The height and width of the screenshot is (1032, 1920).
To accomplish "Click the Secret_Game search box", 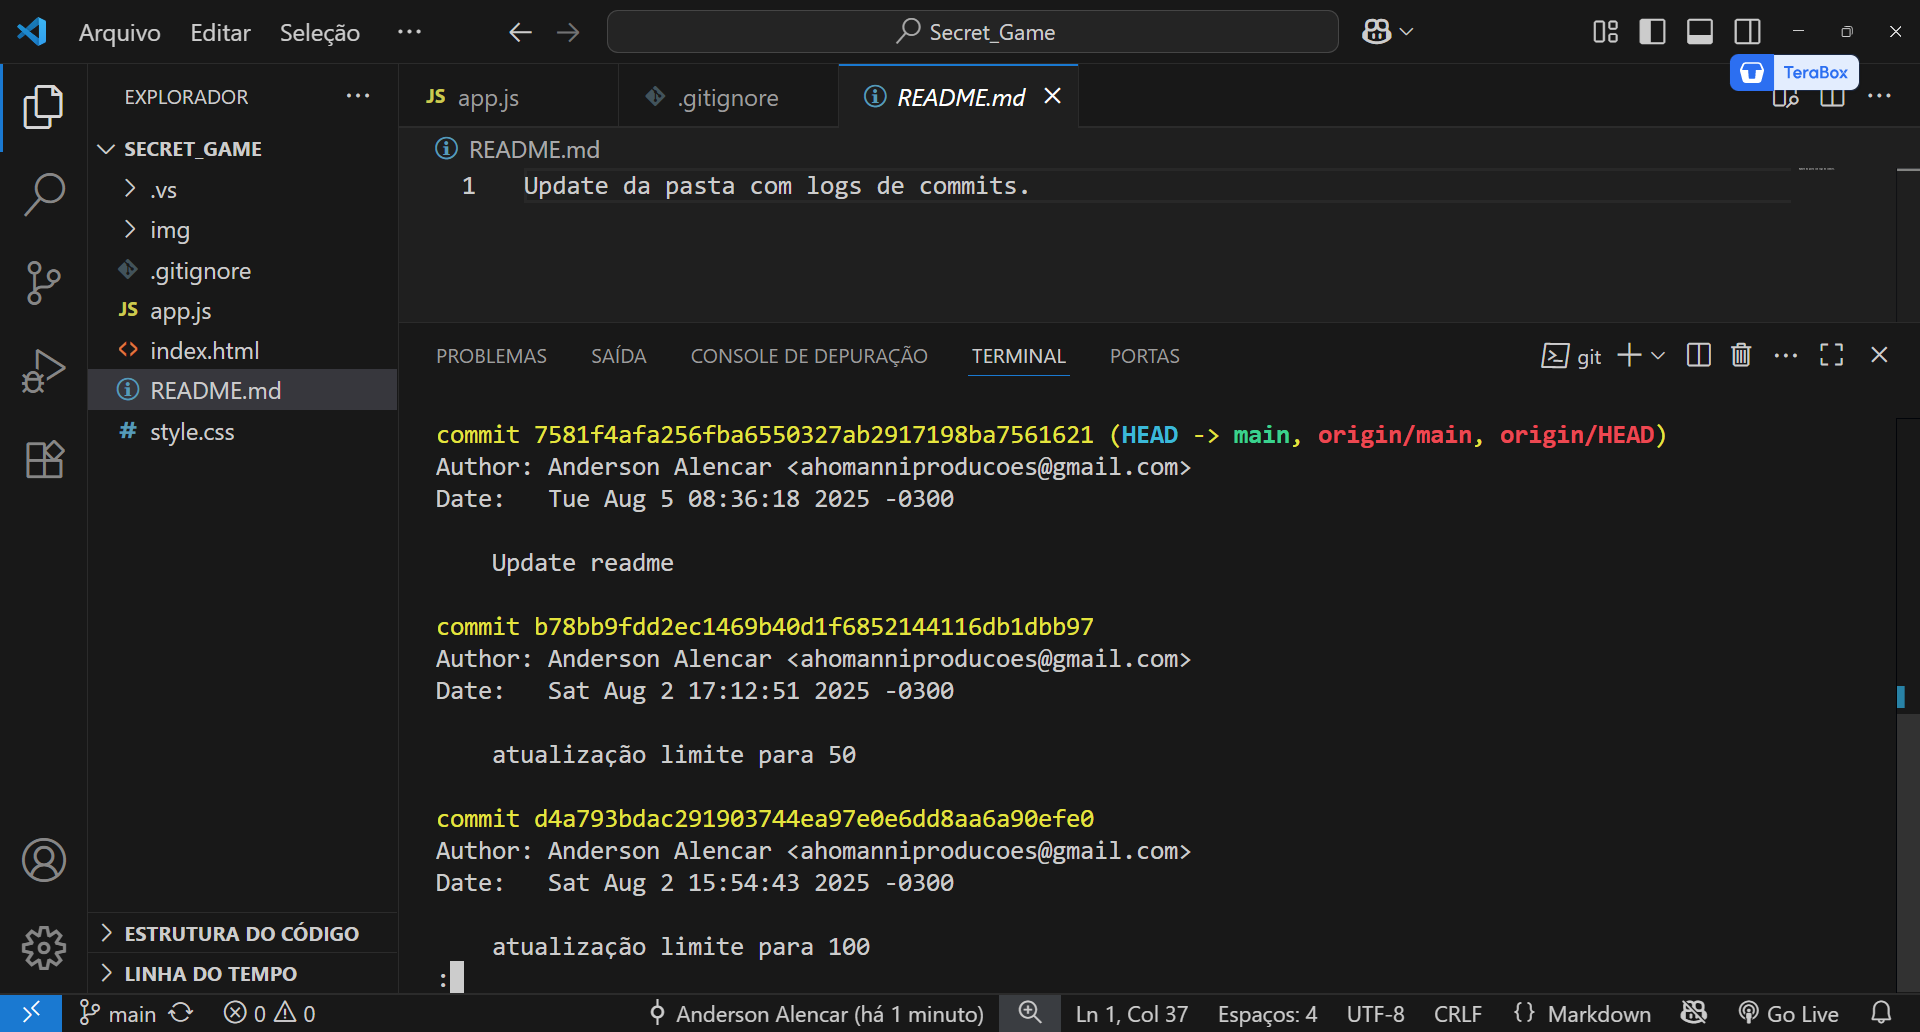I will click(x=972, y=32).
